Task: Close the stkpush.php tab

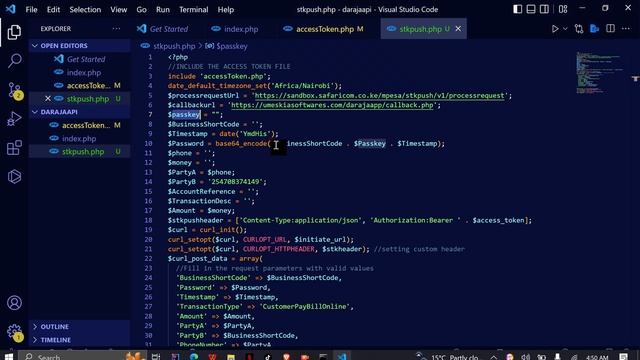Action: (x=458, y=29)
